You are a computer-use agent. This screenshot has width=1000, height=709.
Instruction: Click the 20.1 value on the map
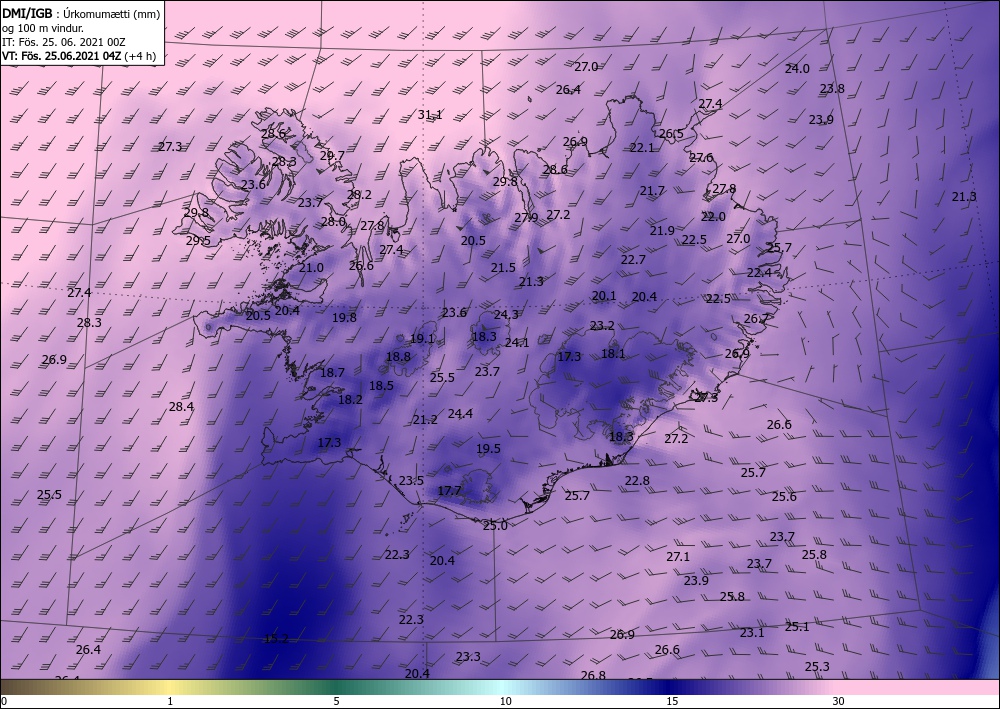tap(604, 296)
